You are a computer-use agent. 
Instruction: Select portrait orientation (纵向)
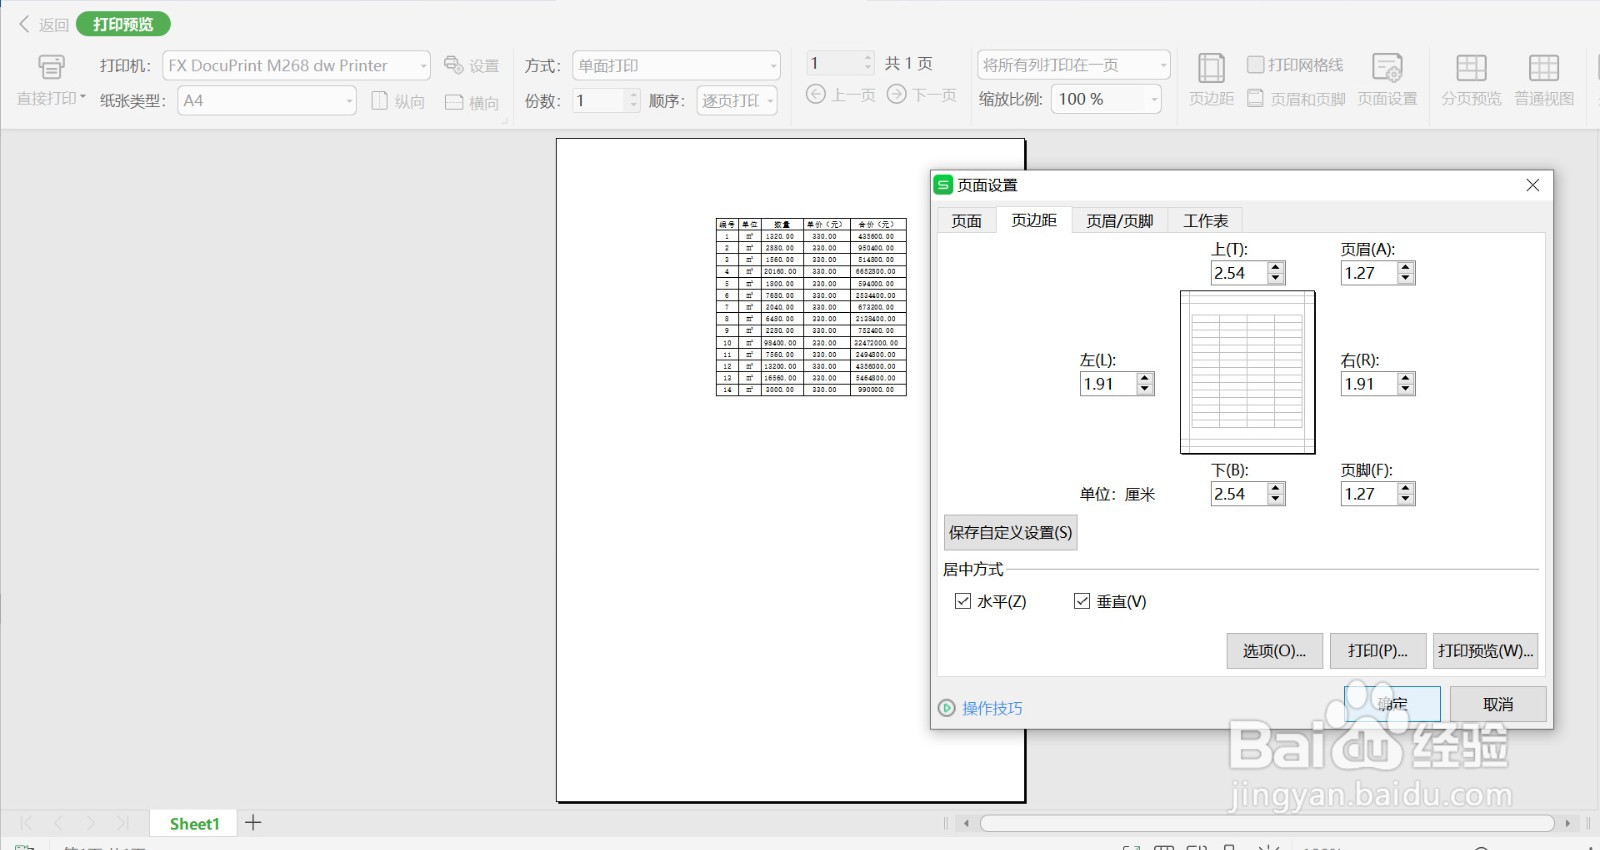pyautogui.click(x=398, y=101)
